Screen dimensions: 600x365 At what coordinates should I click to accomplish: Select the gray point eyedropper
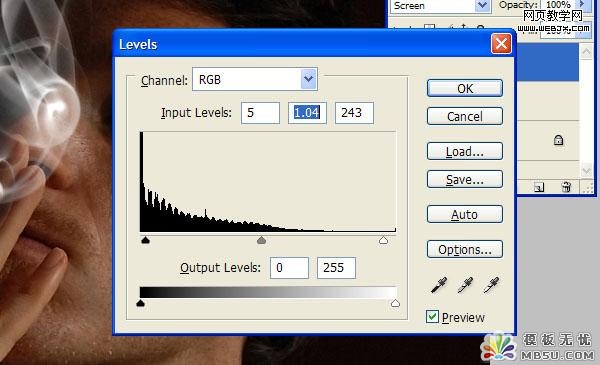click(465, 285)
